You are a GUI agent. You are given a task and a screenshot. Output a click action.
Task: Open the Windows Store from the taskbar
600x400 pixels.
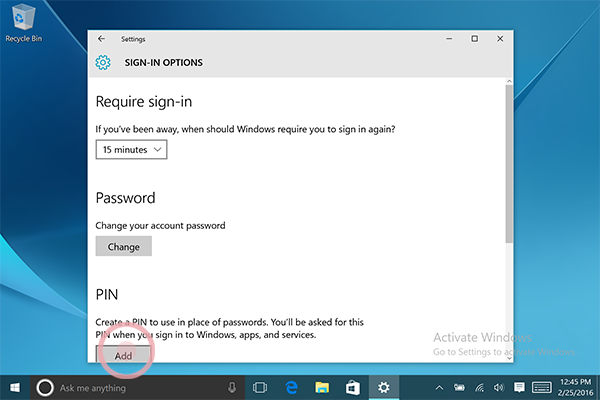coord(353,388)
